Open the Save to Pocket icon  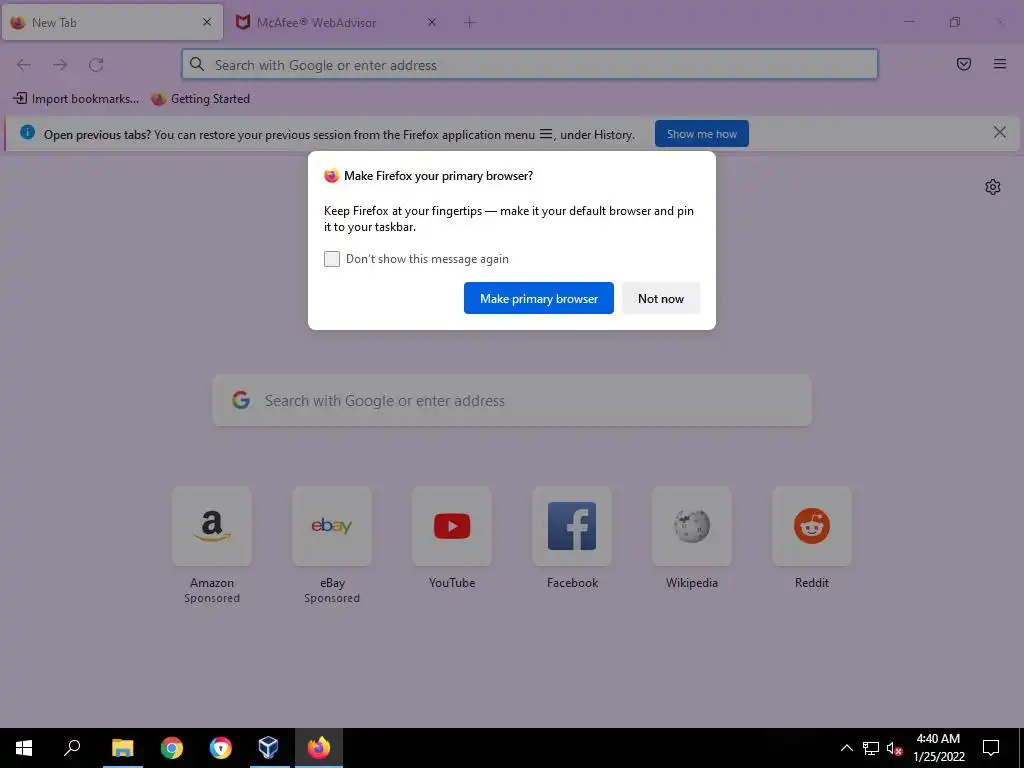pos(963,64)
